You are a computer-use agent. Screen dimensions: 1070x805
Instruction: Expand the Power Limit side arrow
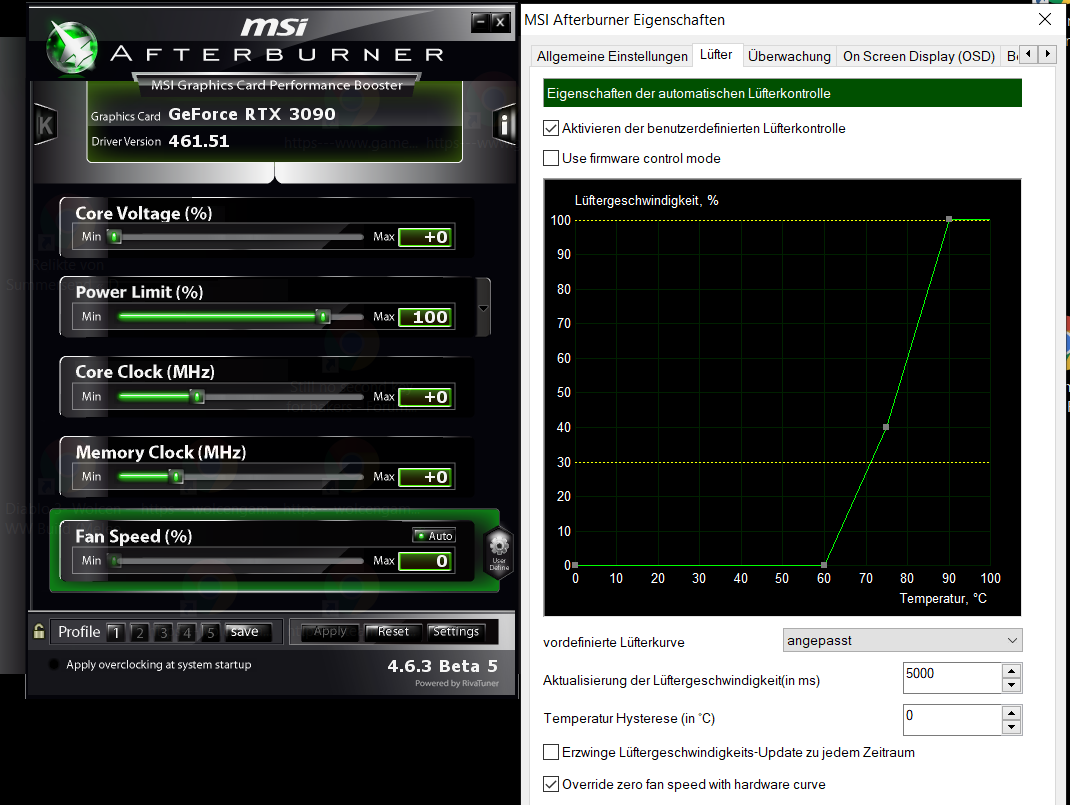pyautogui.click(x=483, y=308)
